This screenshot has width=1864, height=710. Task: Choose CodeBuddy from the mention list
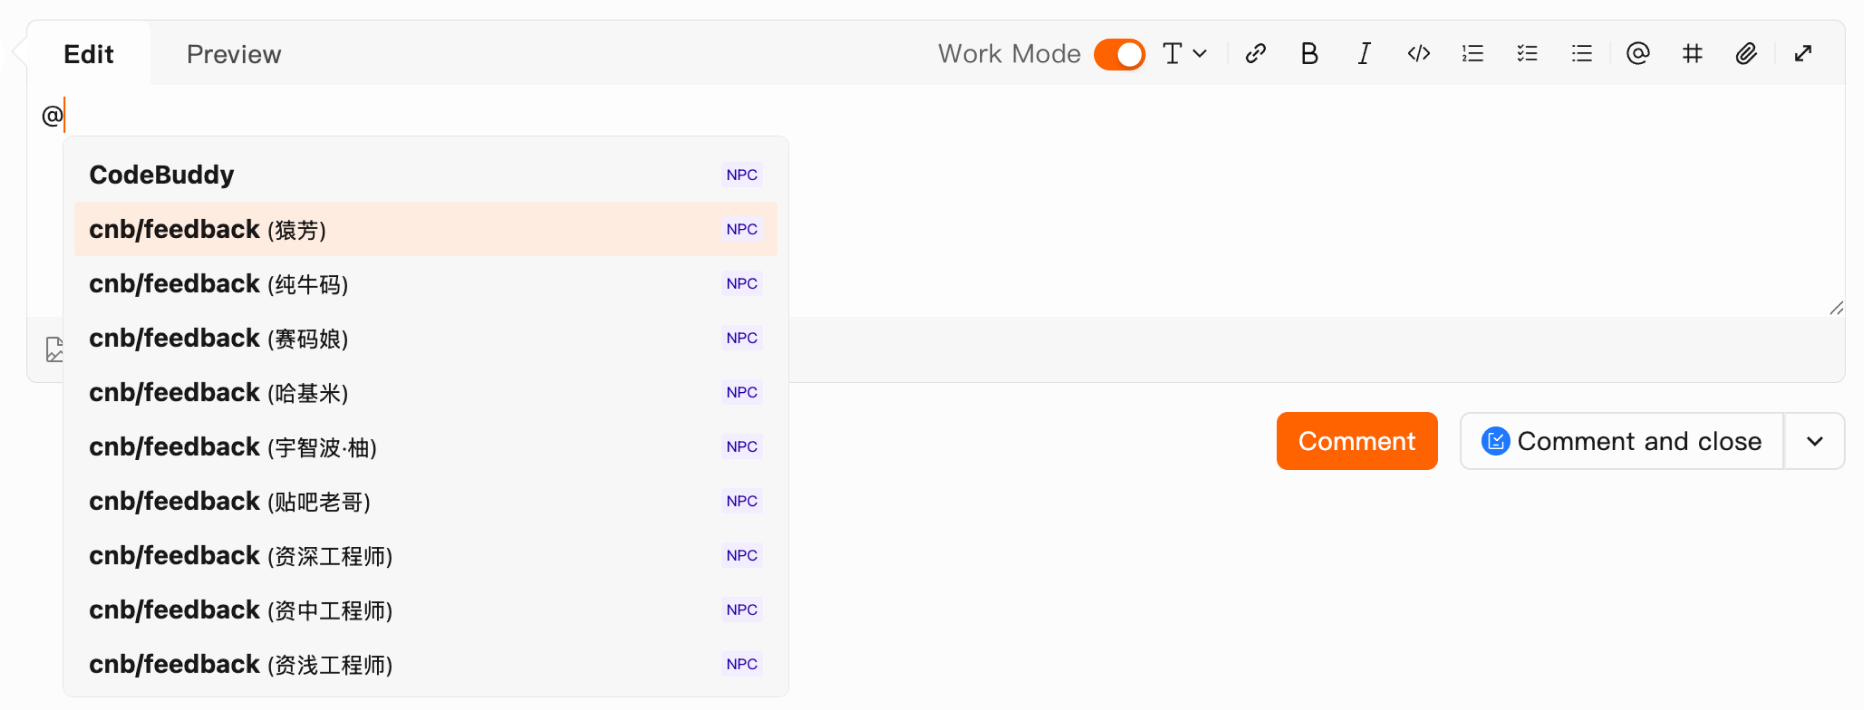point(162,175)
